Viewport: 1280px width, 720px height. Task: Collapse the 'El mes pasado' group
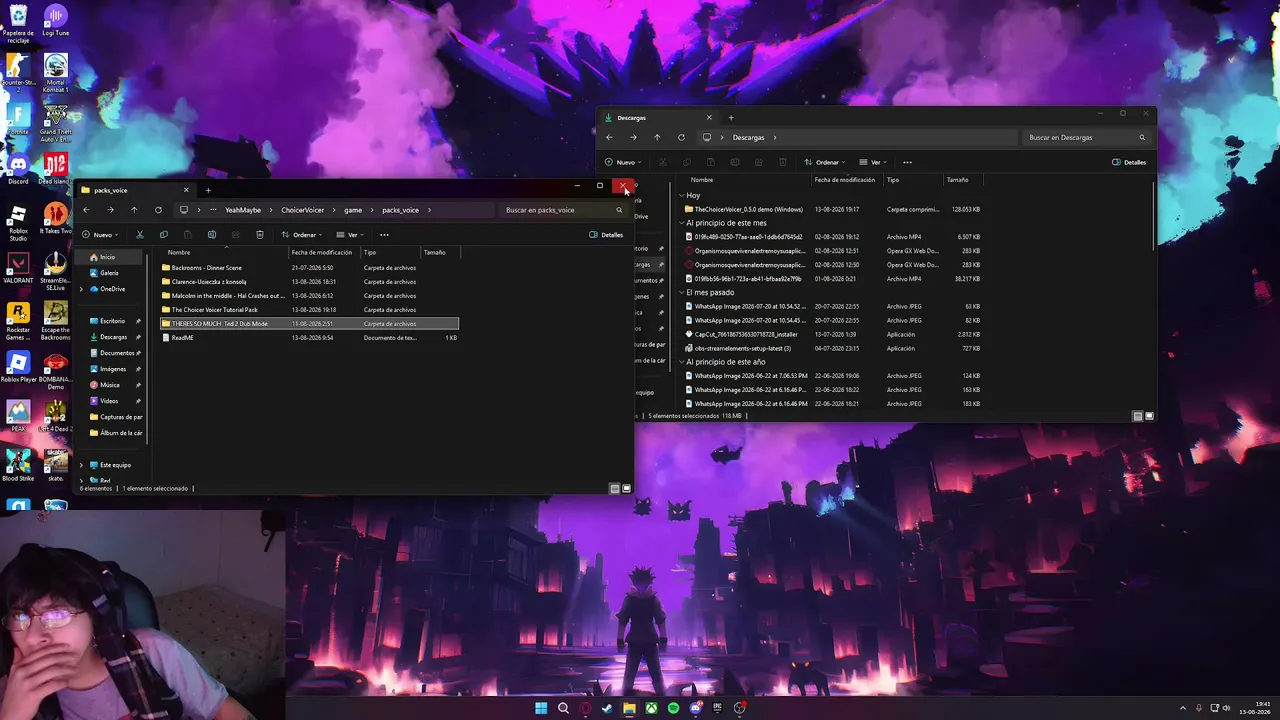click(681, 292)
